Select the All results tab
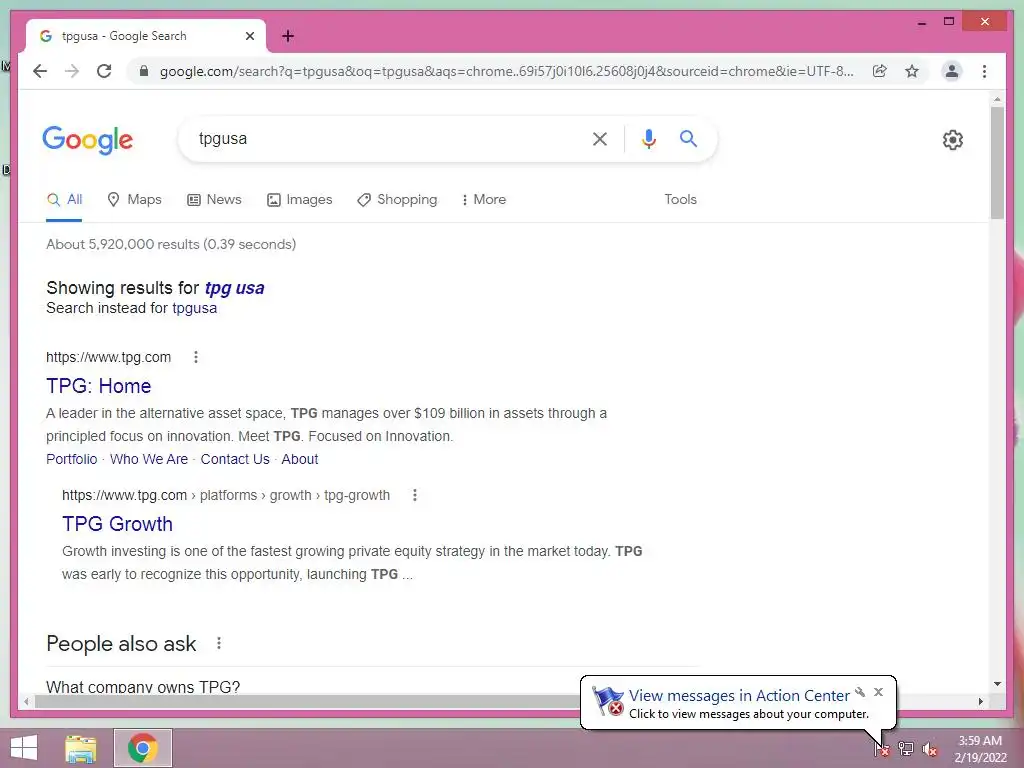1024x768 pixels. tap(64, 200)
